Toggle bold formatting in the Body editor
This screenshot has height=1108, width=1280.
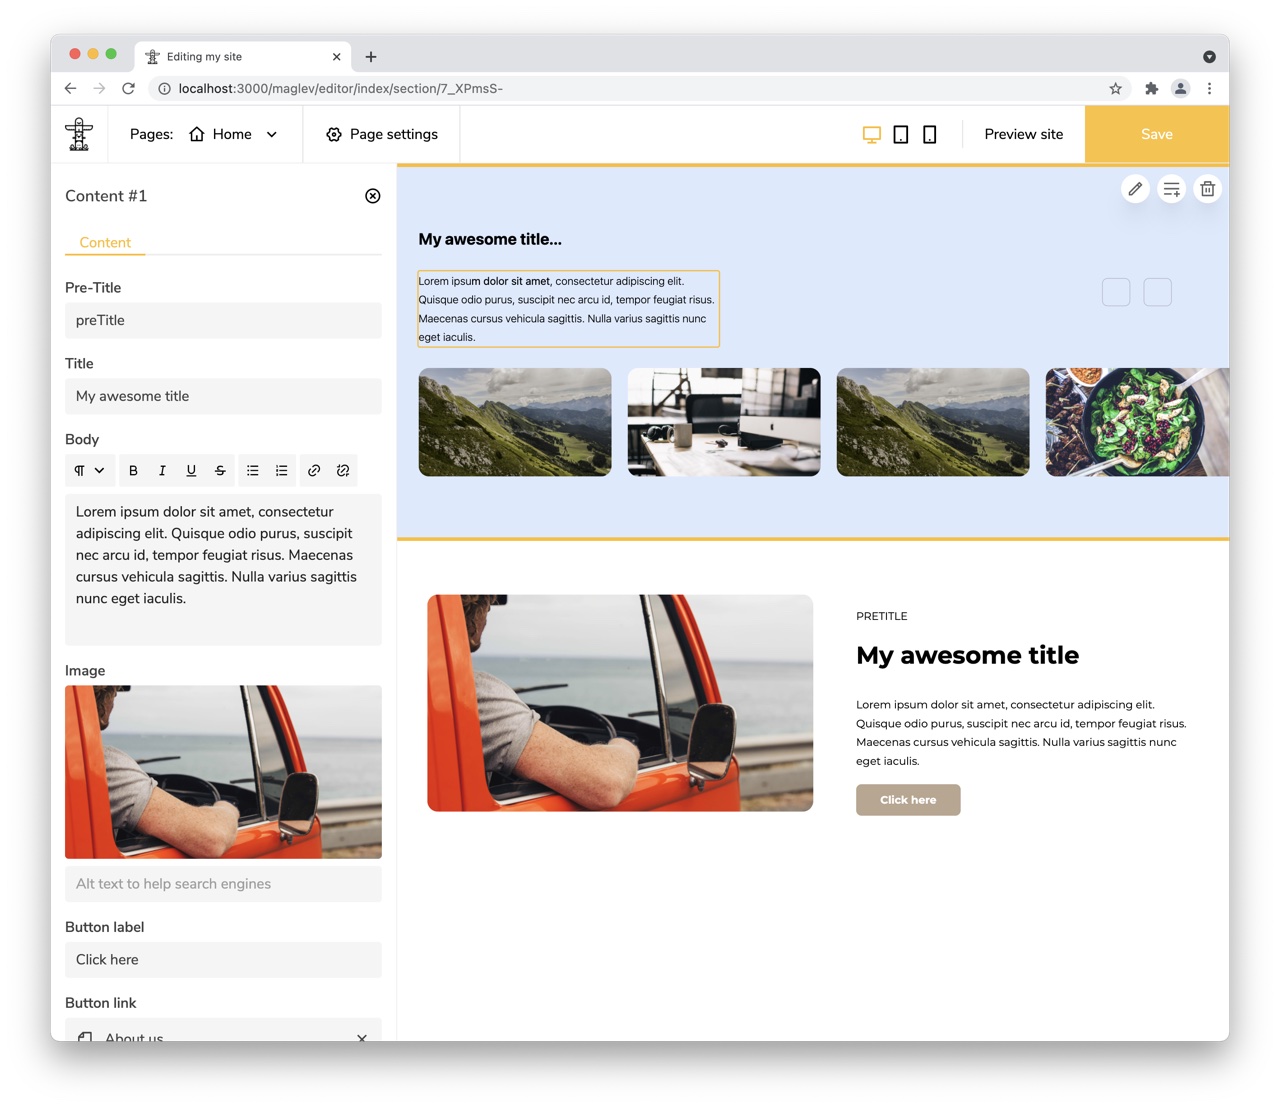click(x=133, y=470)
